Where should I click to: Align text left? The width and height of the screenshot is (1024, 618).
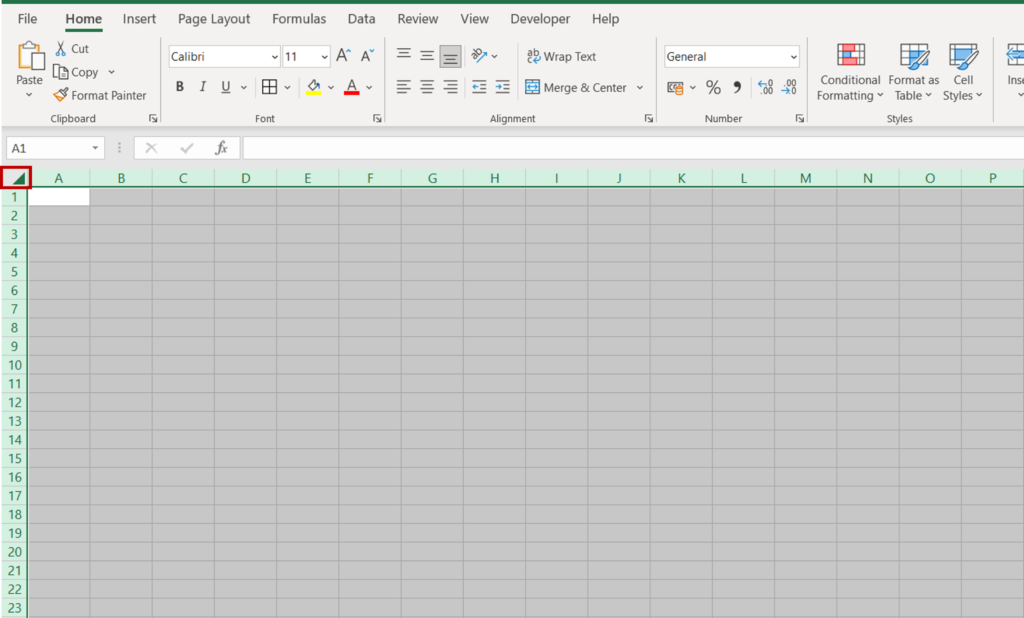tap(404, 87)
